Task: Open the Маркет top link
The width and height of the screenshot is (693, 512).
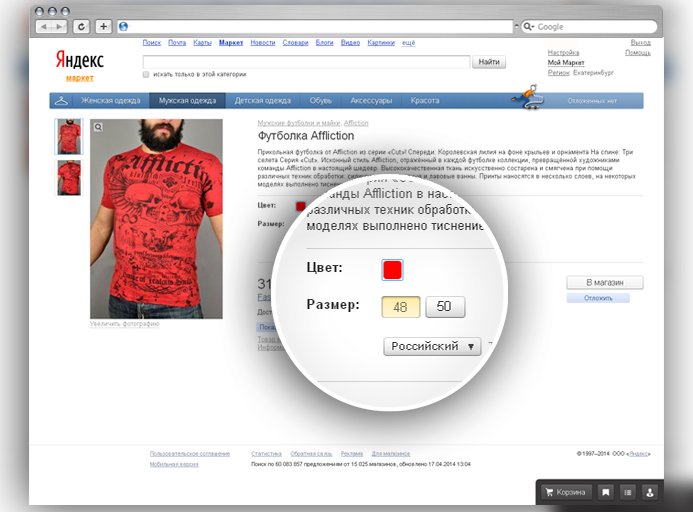Action: pos(231,42)
